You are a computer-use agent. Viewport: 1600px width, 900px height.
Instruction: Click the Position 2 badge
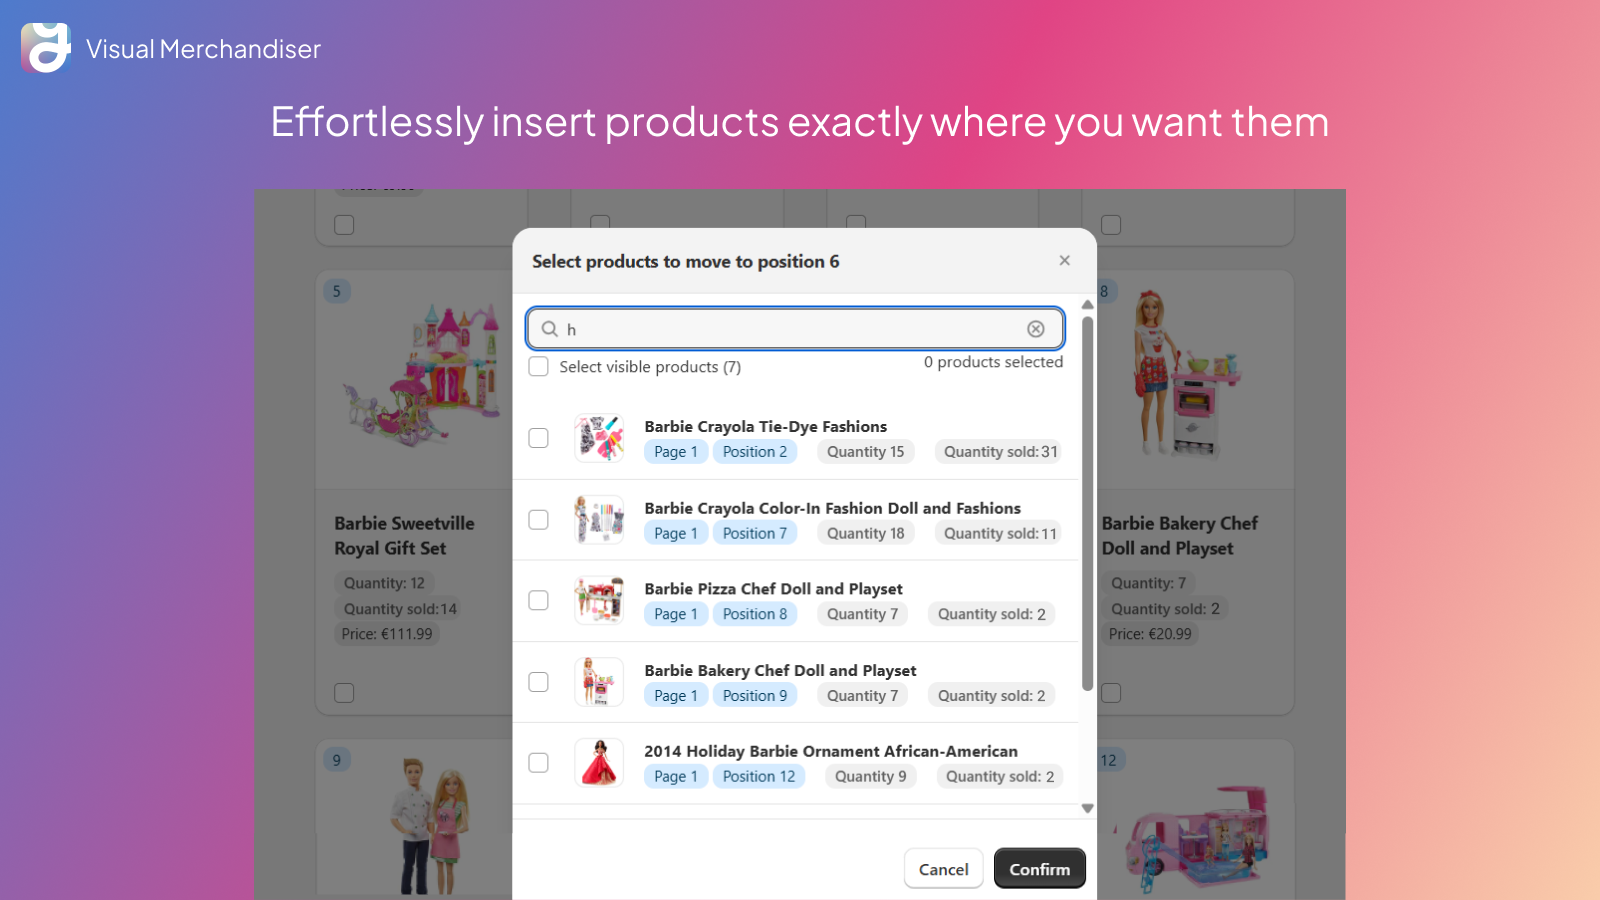(755, 452)
